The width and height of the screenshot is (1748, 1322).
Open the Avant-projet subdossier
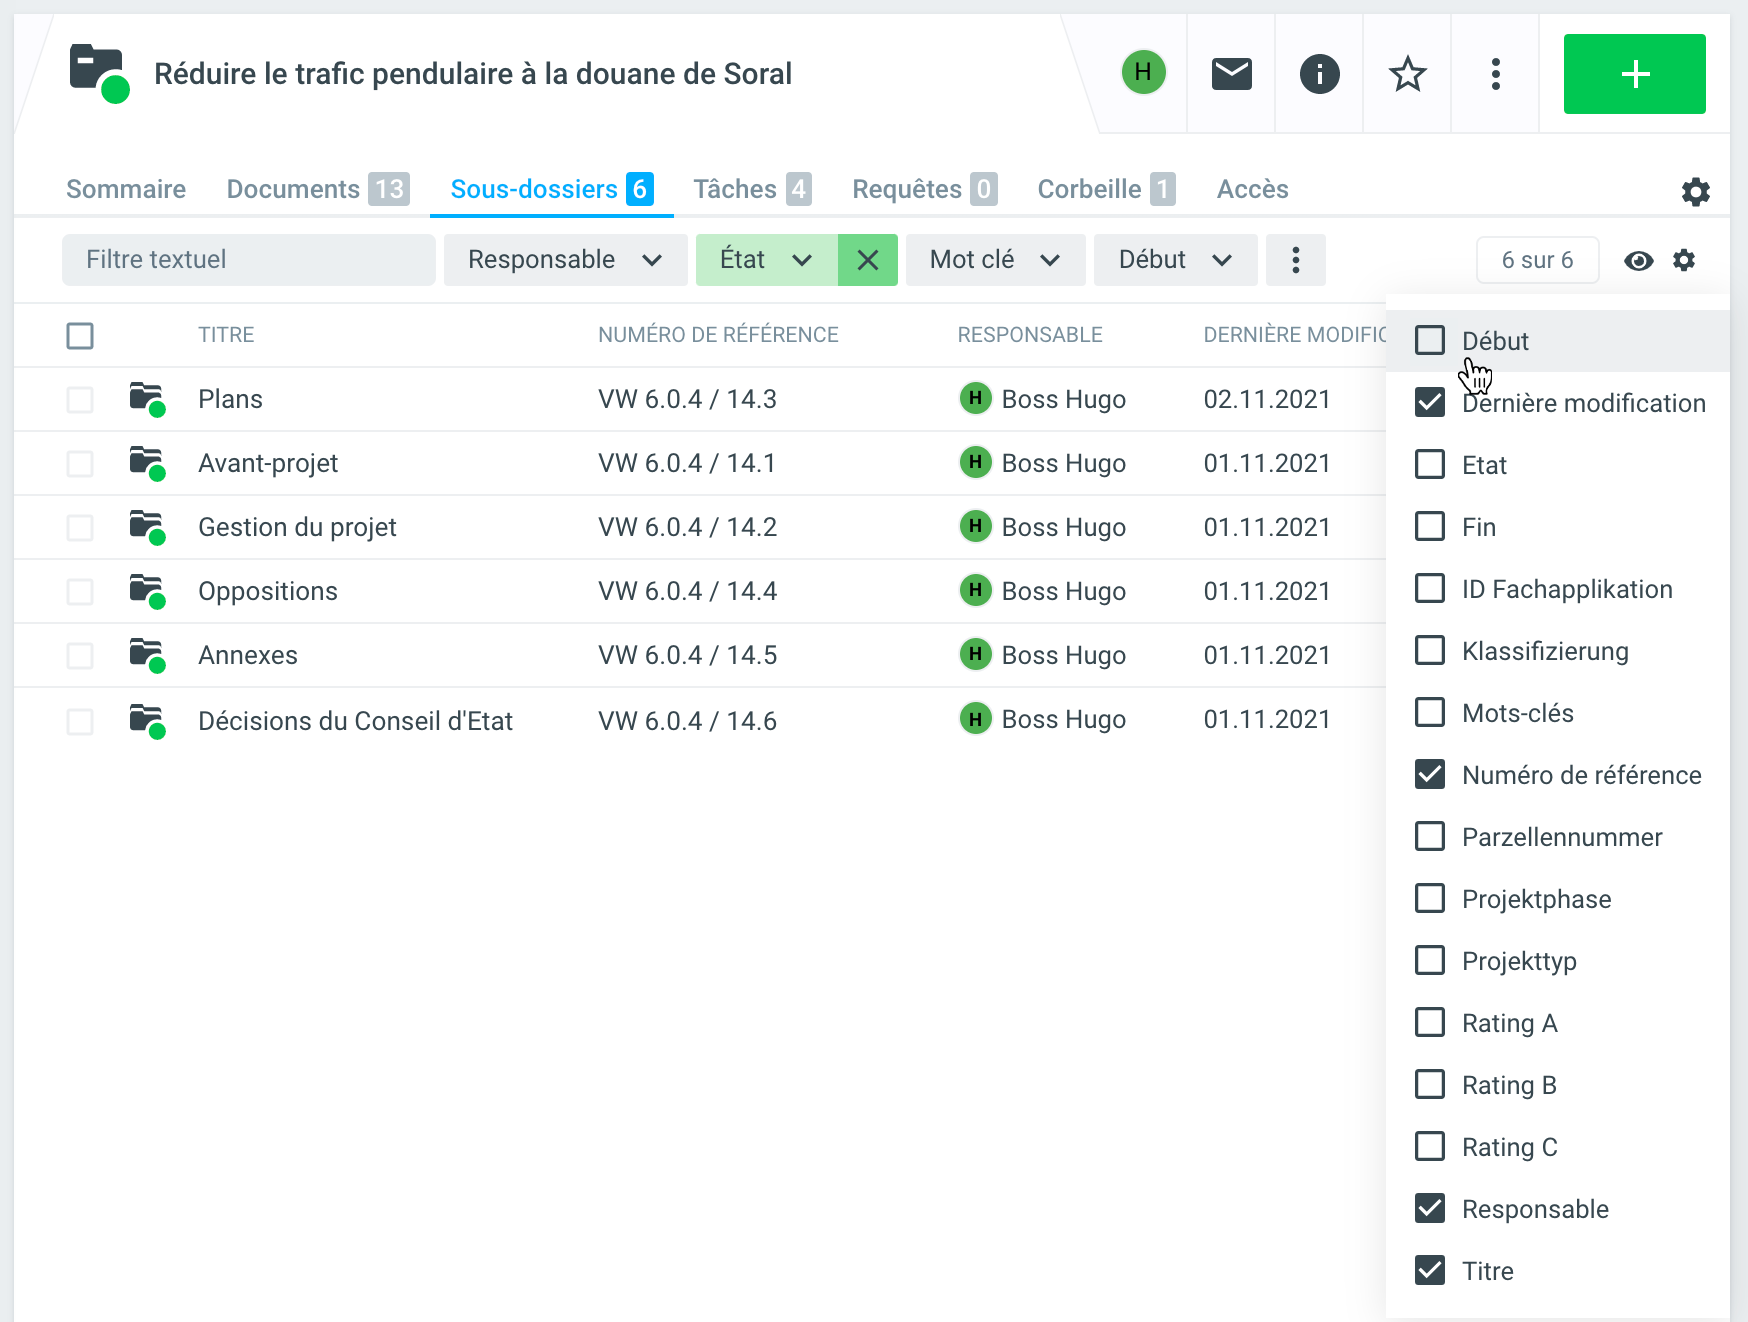tap(268, 463)
